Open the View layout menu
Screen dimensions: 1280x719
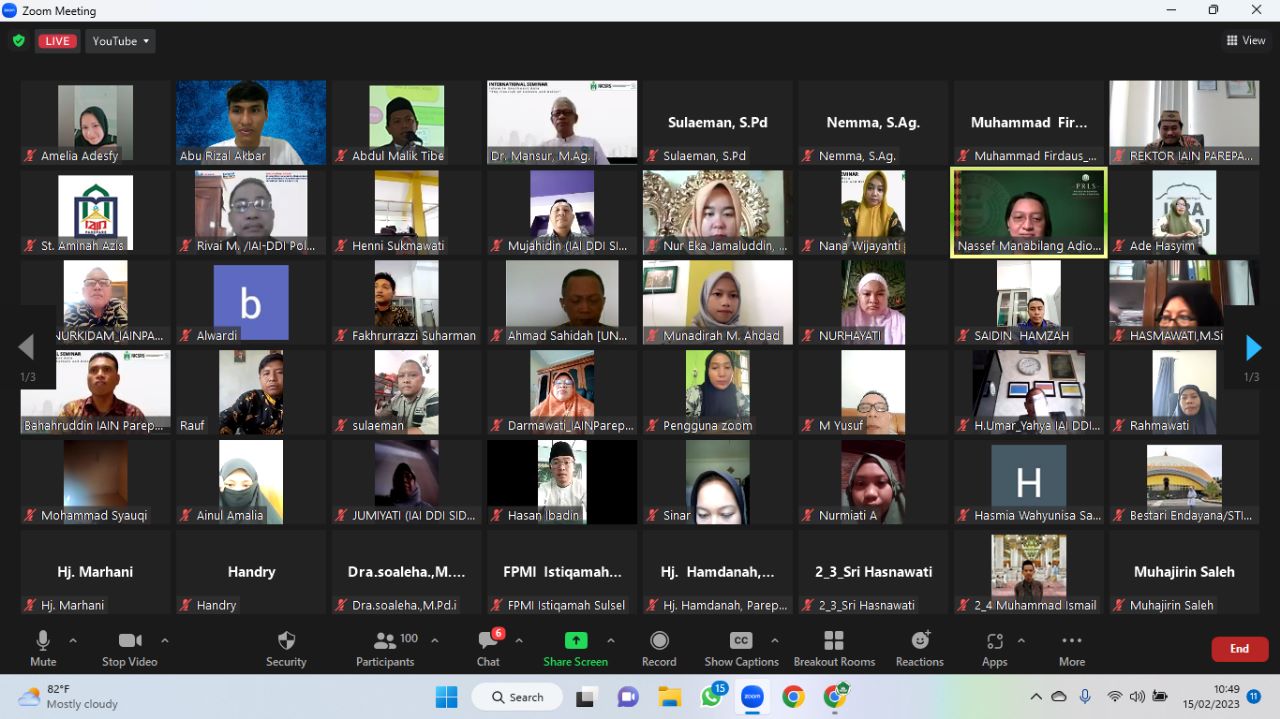[x=1246, y=41]
